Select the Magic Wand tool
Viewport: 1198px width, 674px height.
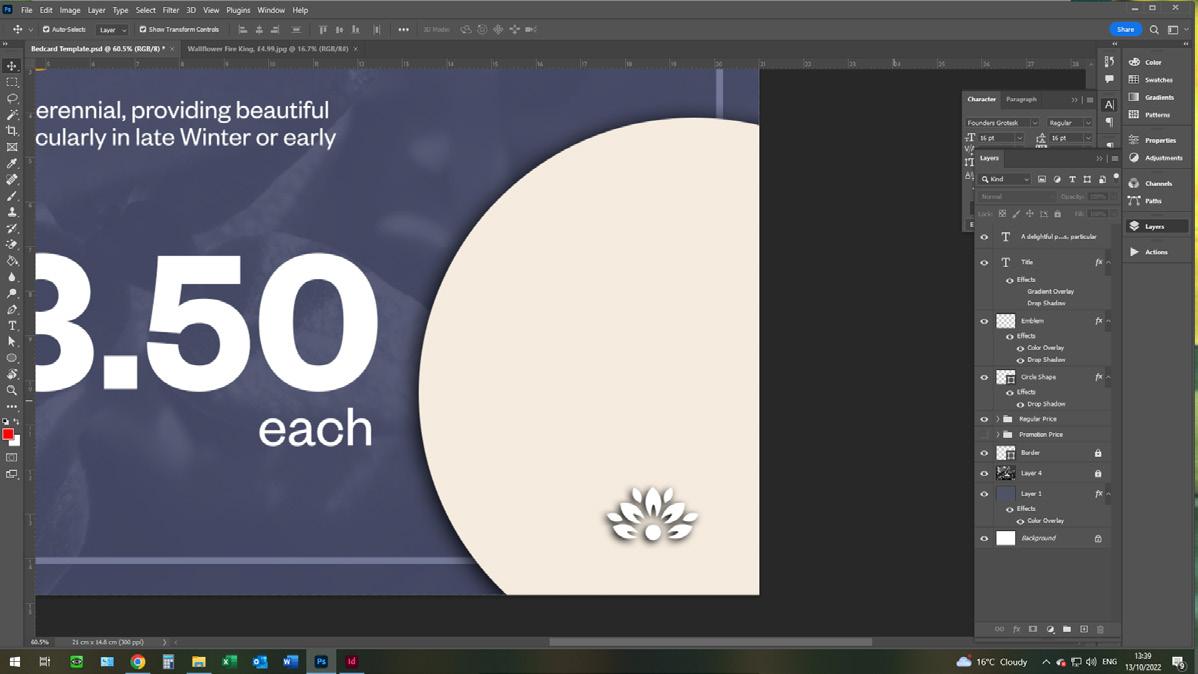pyautogui.click(x=11, y=115)
